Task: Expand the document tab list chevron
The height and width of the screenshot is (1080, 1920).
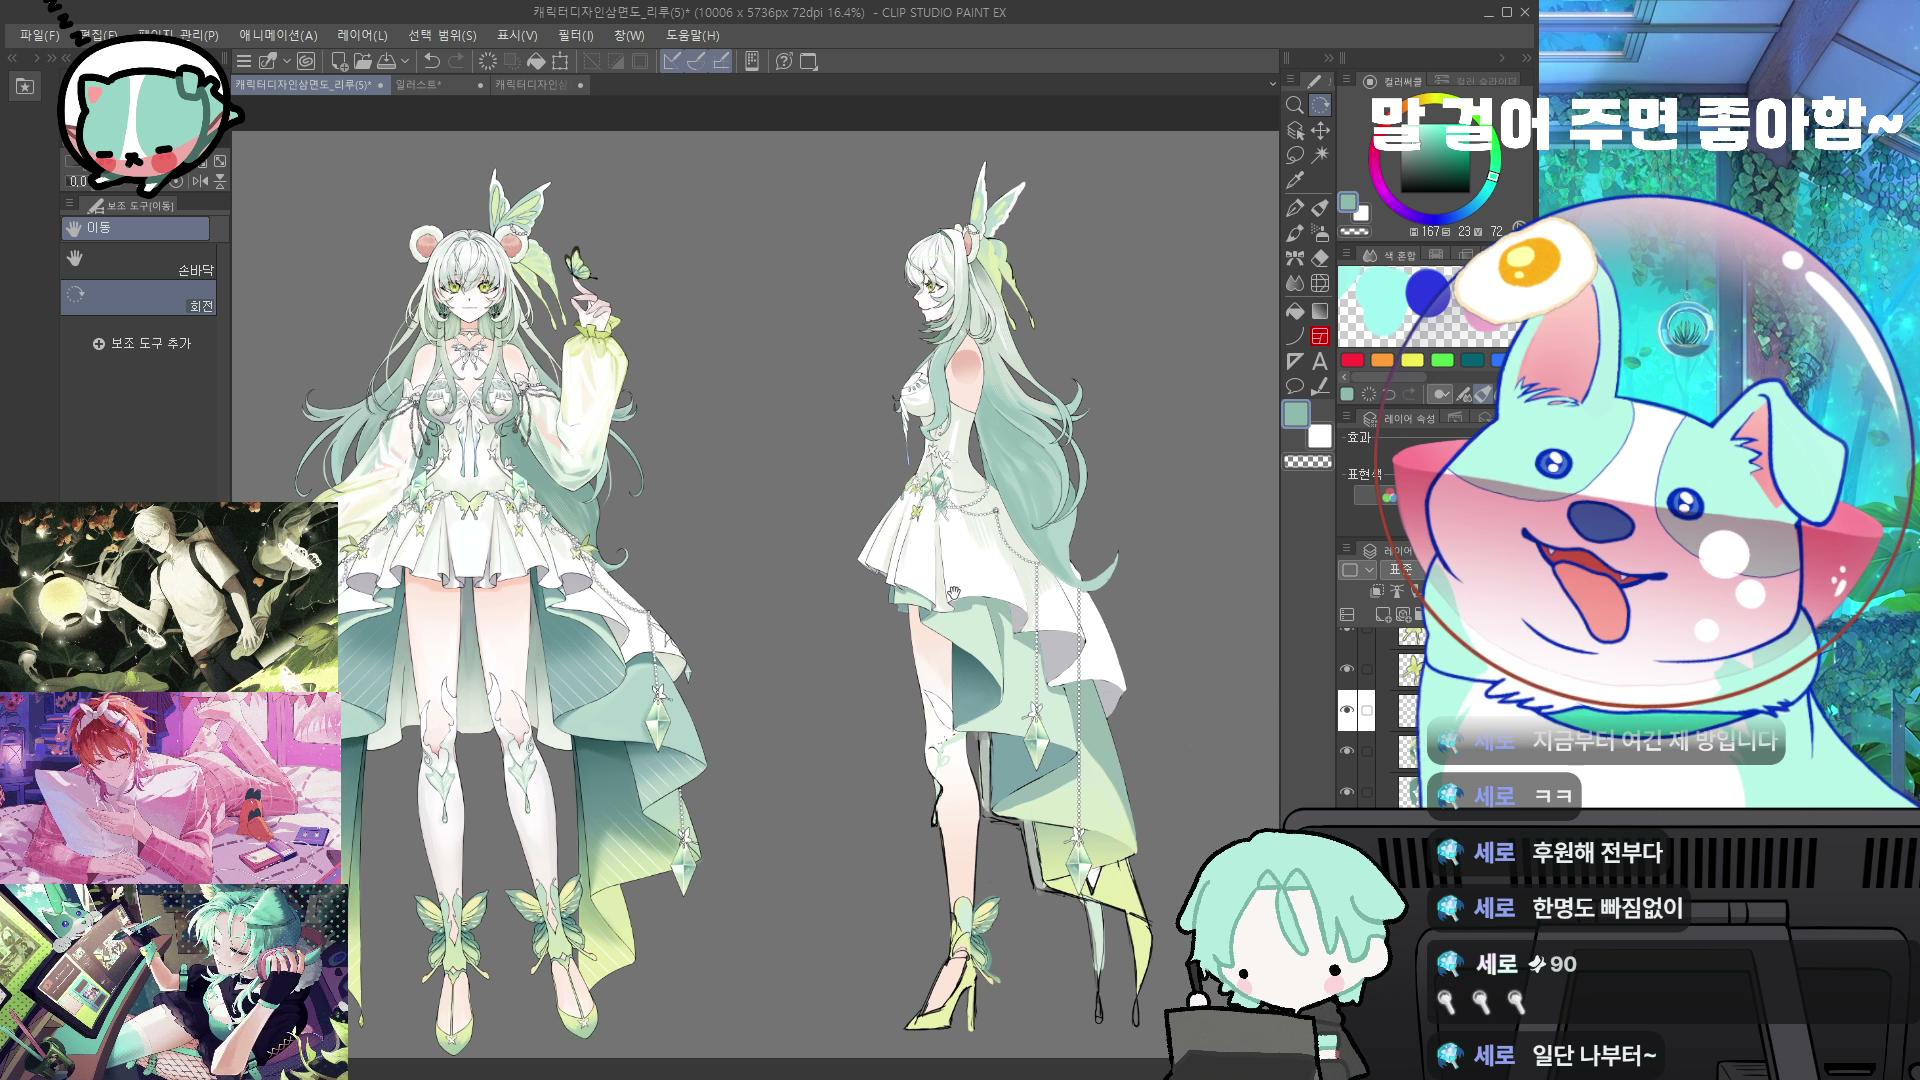Action: coord(1272,84)
